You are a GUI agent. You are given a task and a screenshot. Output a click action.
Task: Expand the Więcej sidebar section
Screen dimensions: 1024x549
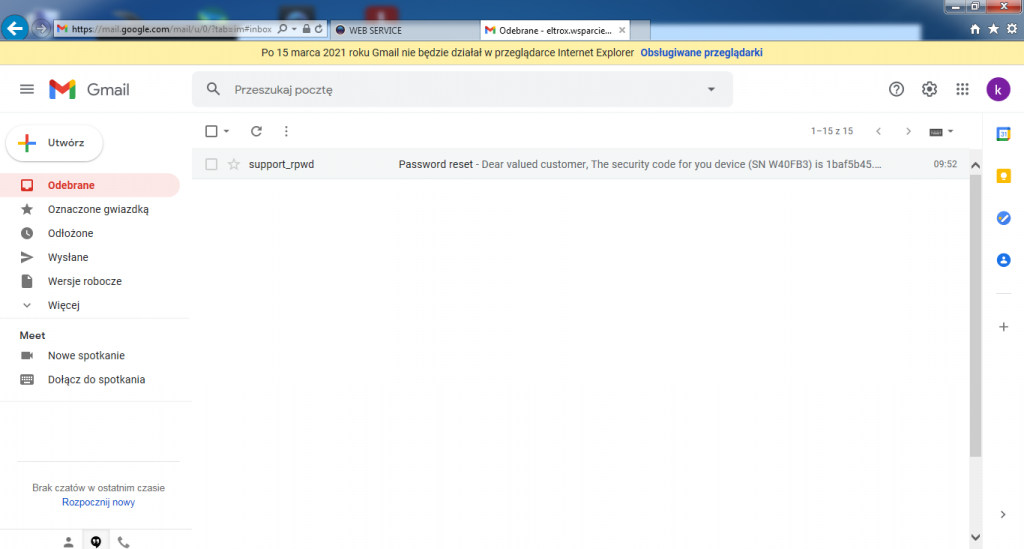pyautogui.click(x=63, y=305)
